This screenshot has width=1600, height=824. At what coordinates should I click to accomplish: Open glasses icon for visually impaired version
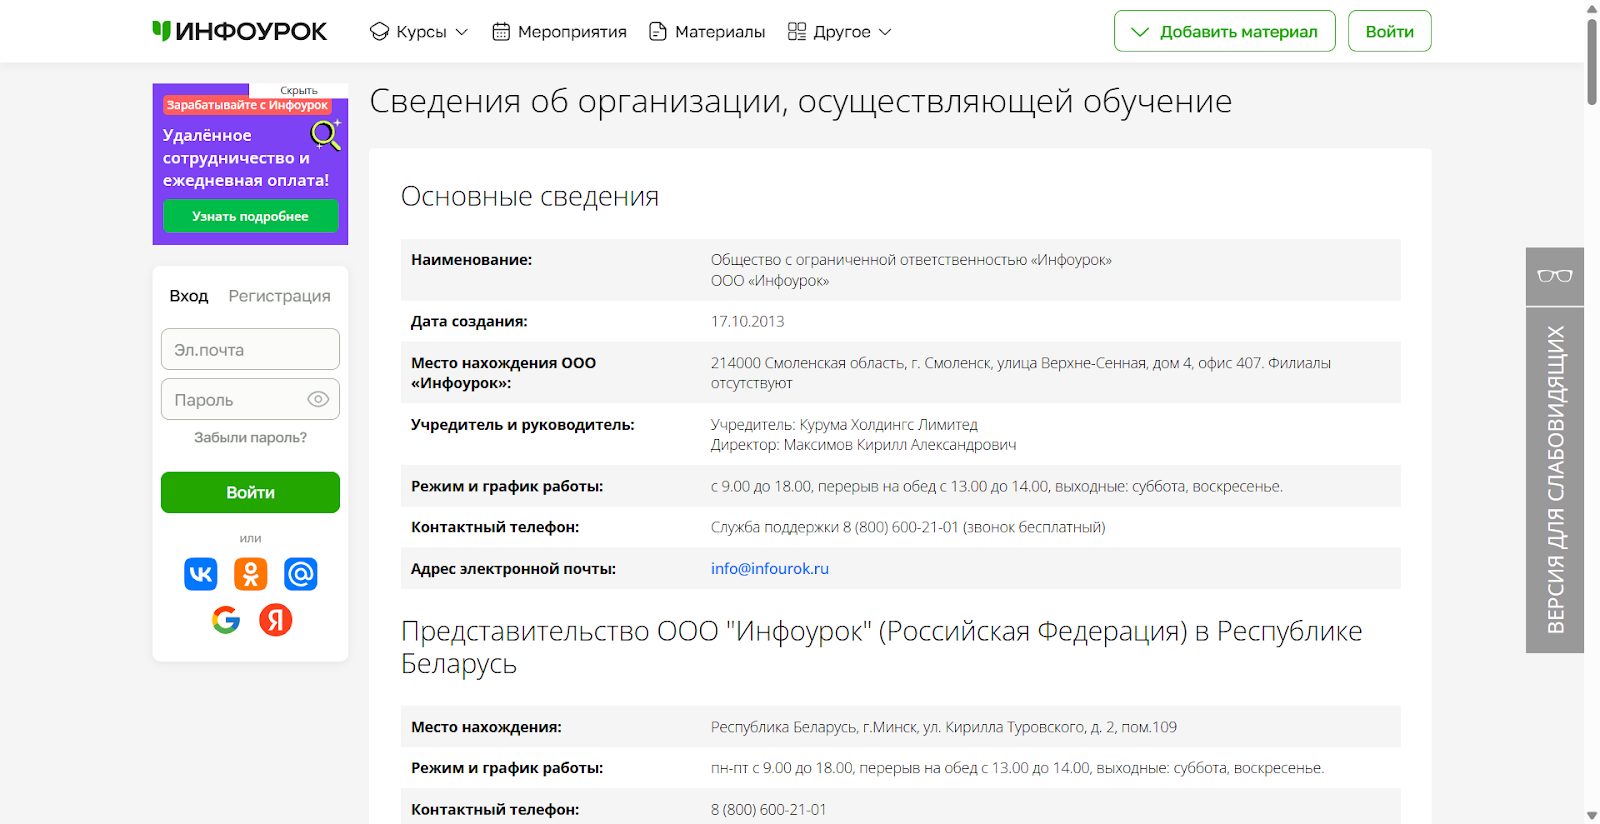tap(1554, 276)
